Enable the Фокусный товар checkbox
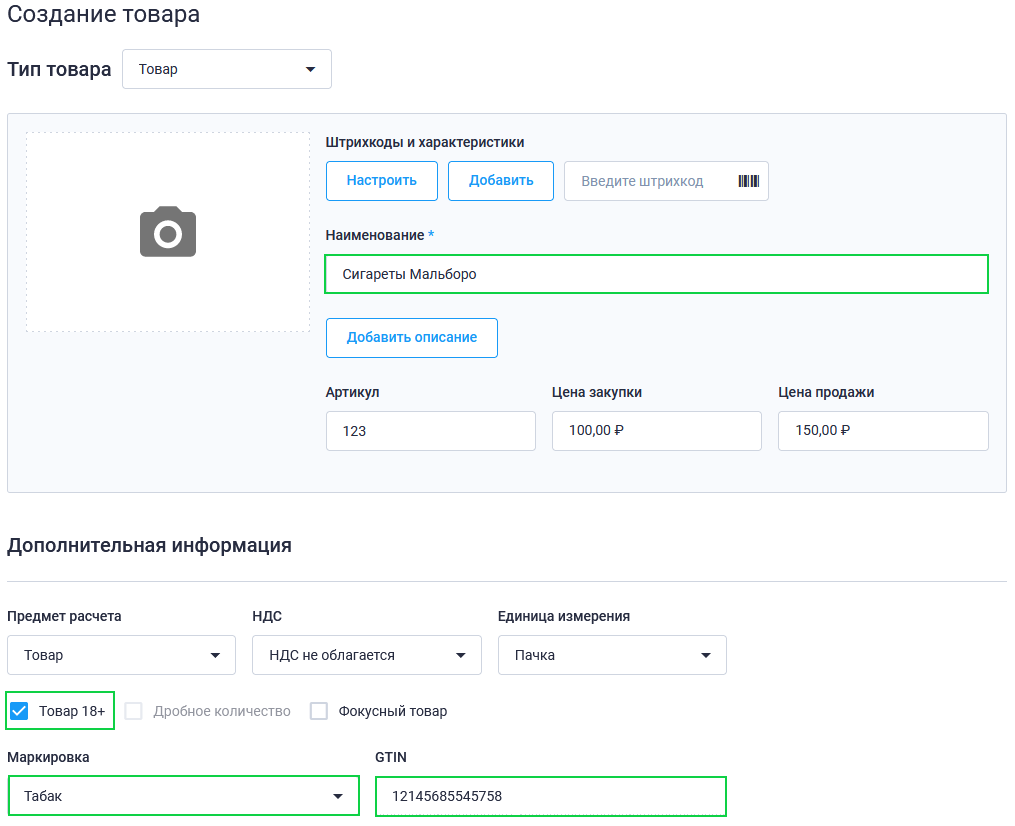Screen dimensions: 1015x826 click(318, 711)
